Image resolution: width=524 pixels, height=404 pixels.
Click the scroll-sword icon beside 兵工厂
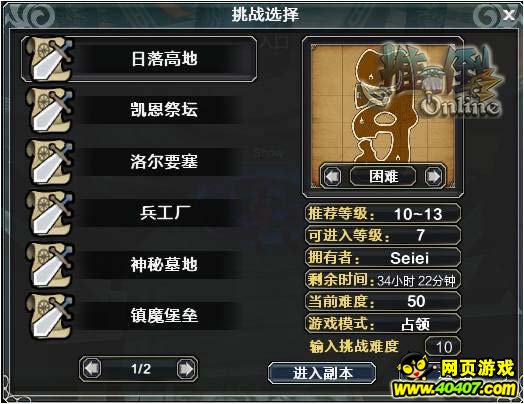[x=50, y=213]
